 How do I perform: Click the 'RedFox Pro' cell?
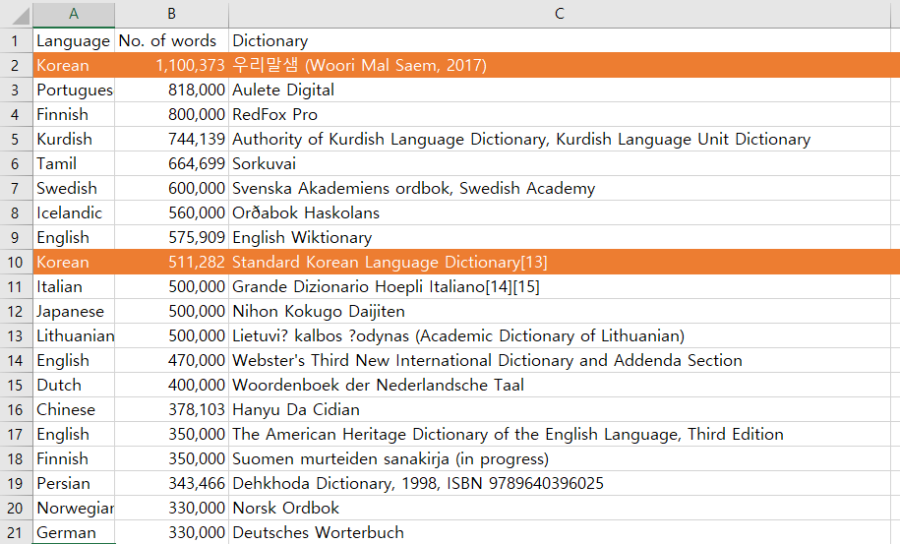pyautogui.click(x=559, y=115)
